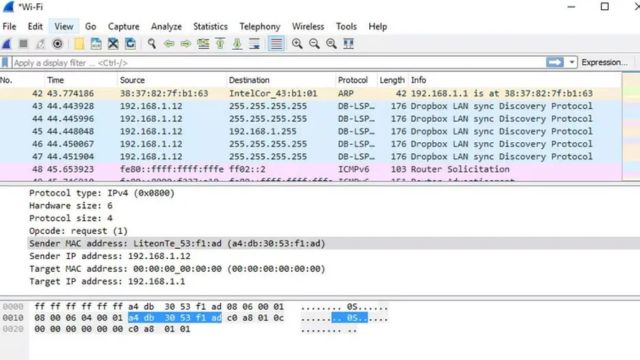Open the Analyze menu

point(166,27)
